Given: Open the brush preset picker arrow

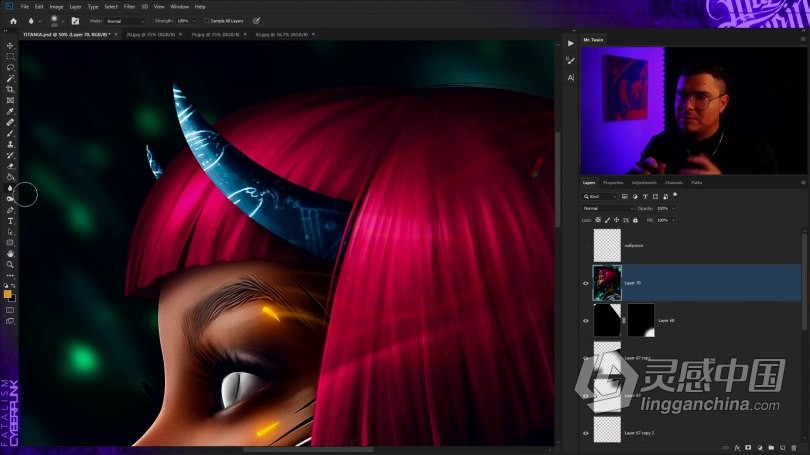Looking at the screenshot, I should 63,21.
